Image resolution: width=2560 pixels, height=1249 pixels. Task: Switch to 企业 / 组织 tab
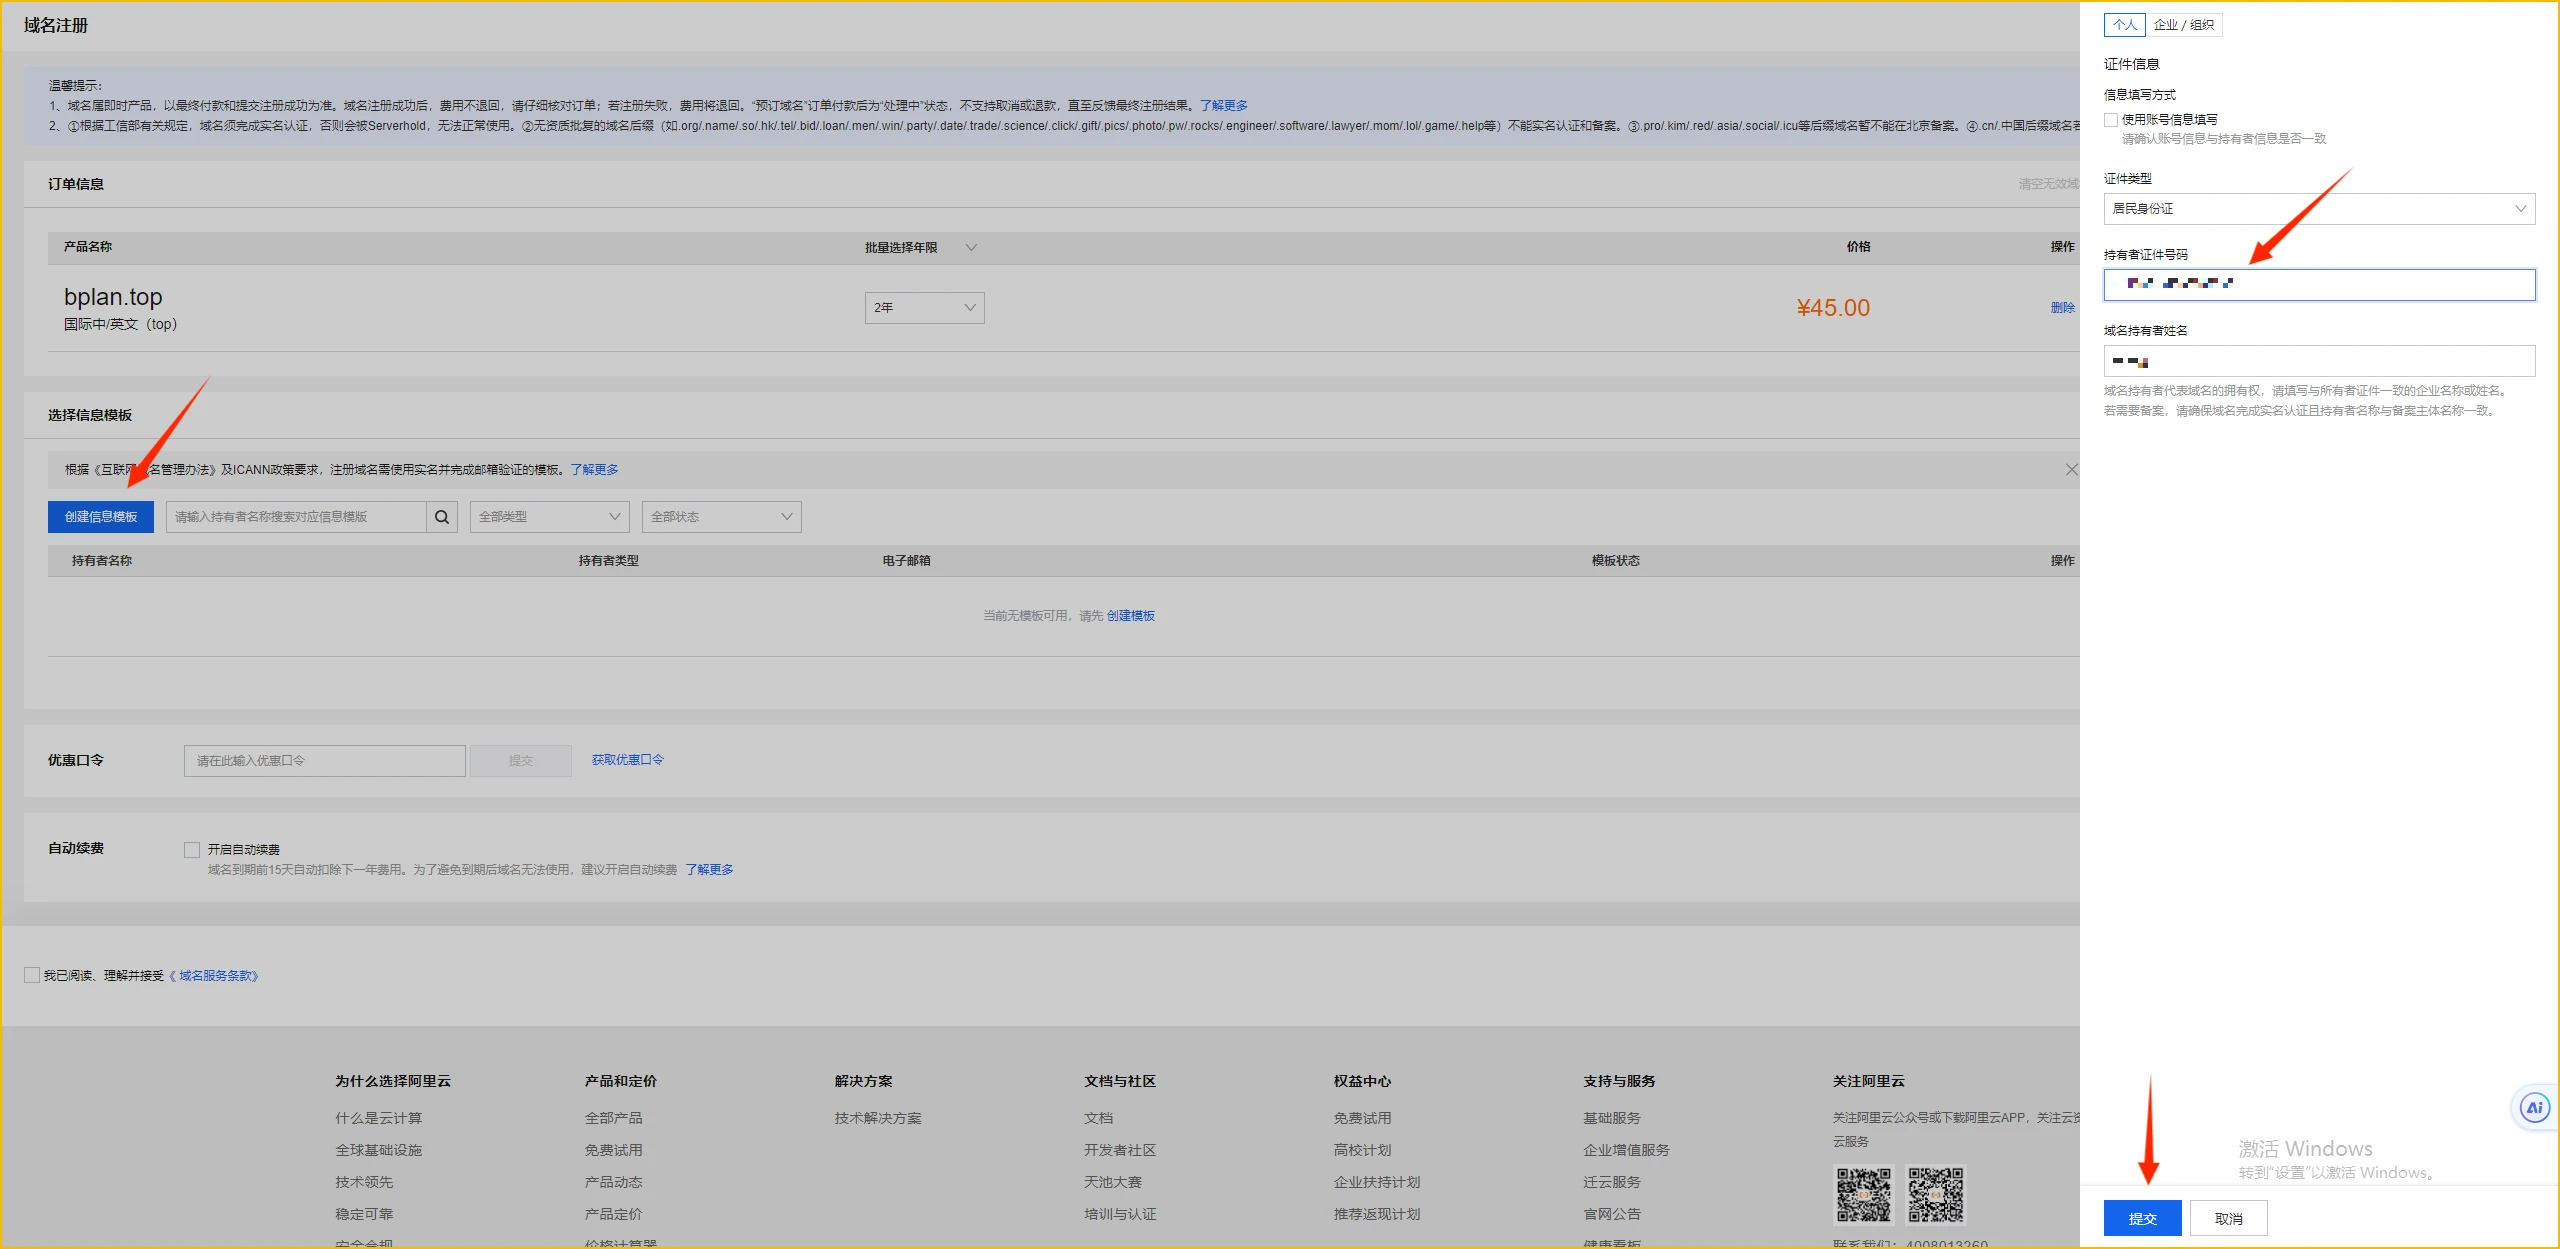click(2183, 25)
